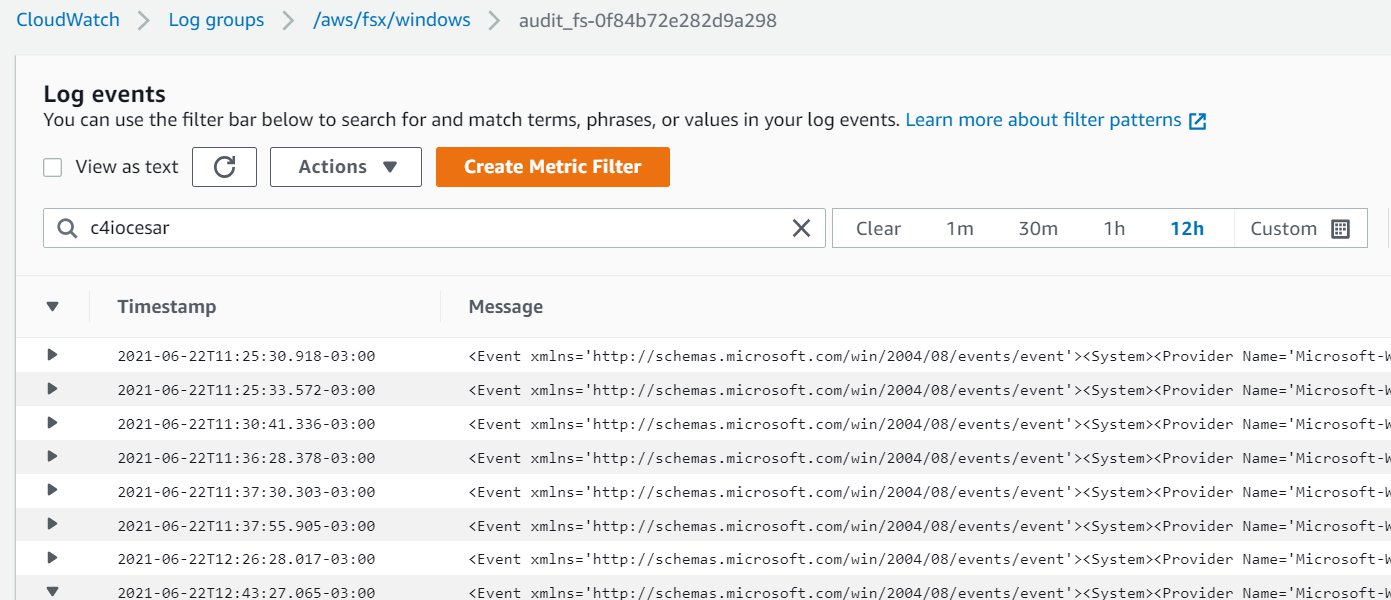Image resolution: width=1391 pixels, height=600 pixels.
Task: Select the 30m time range
Action: coord(1038,228)
